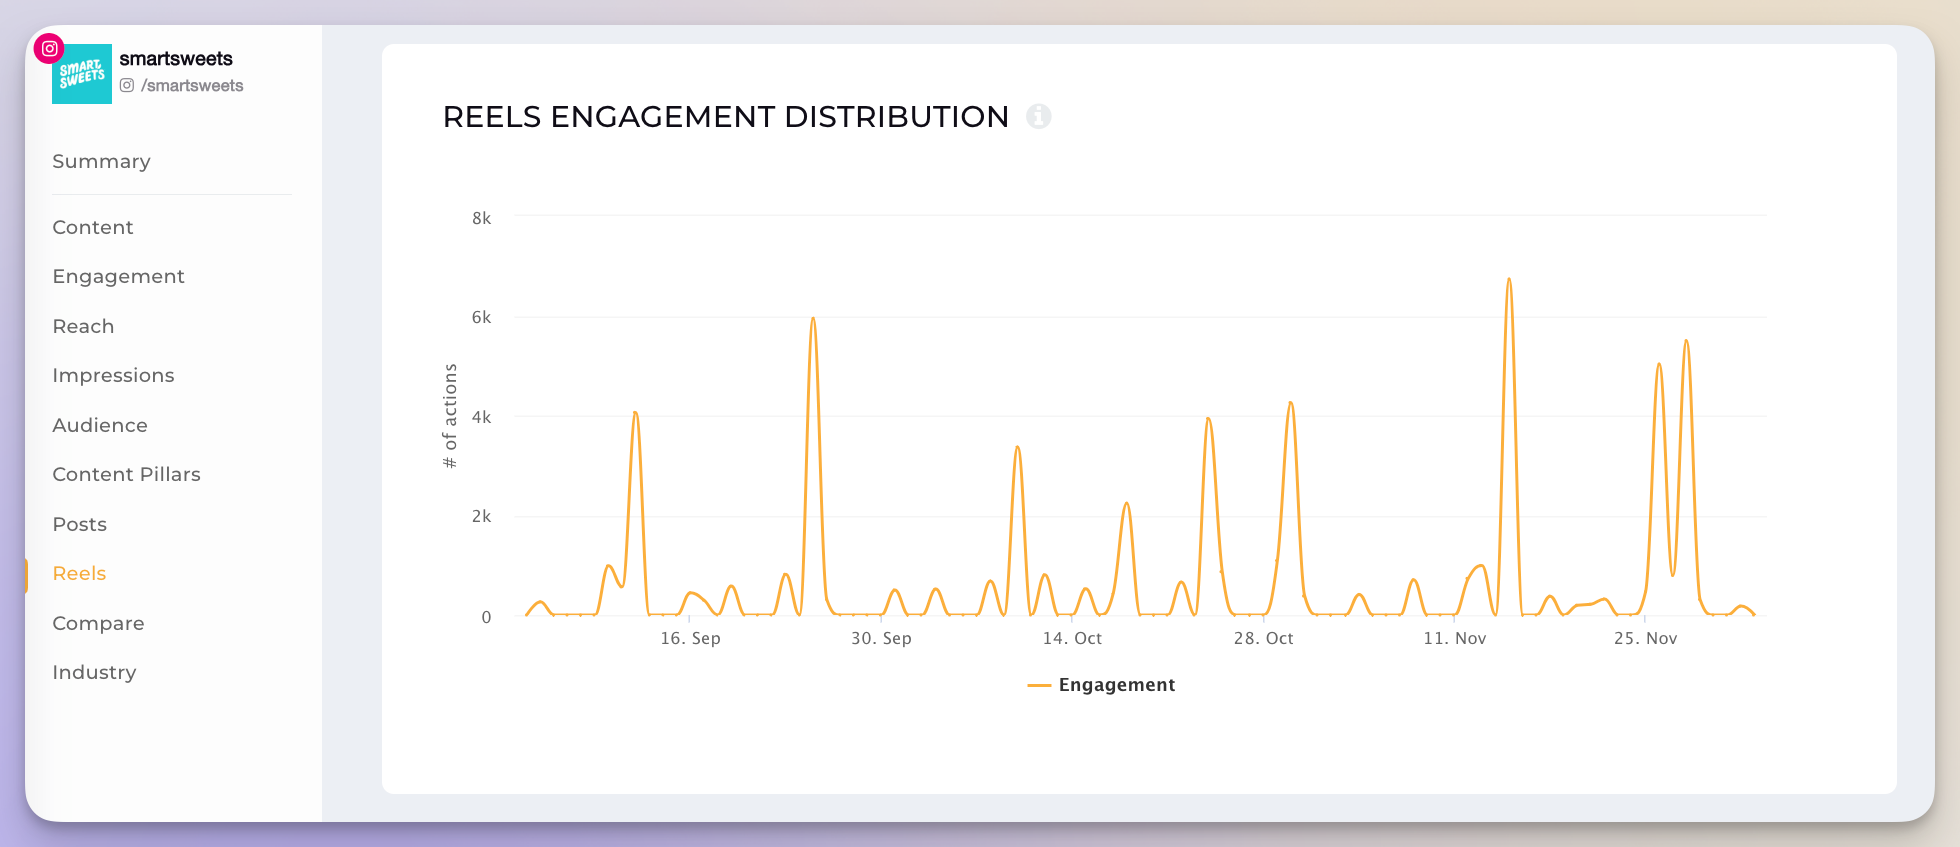Click the Instagram badge icon on profile
This screenshot has width=1960, height=847.
coord(49,48)
